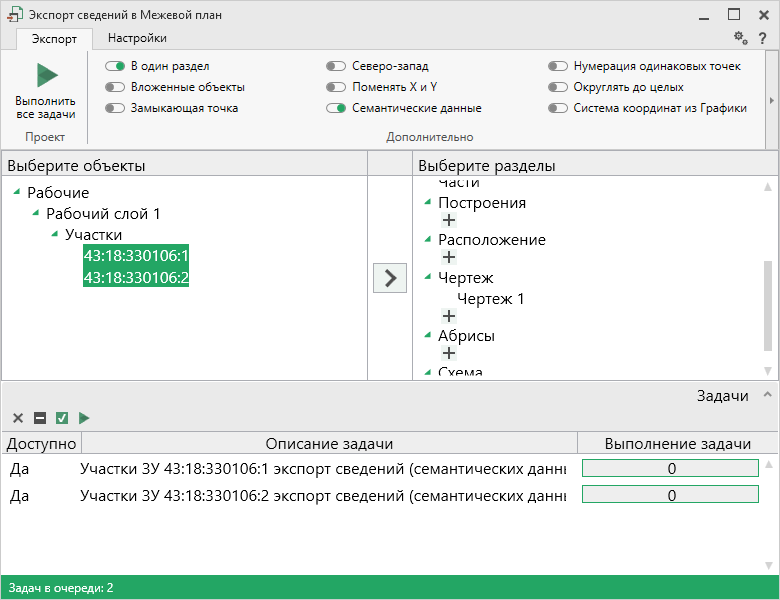
Task: Click Описание задачи column header
Action: point(329,443)
